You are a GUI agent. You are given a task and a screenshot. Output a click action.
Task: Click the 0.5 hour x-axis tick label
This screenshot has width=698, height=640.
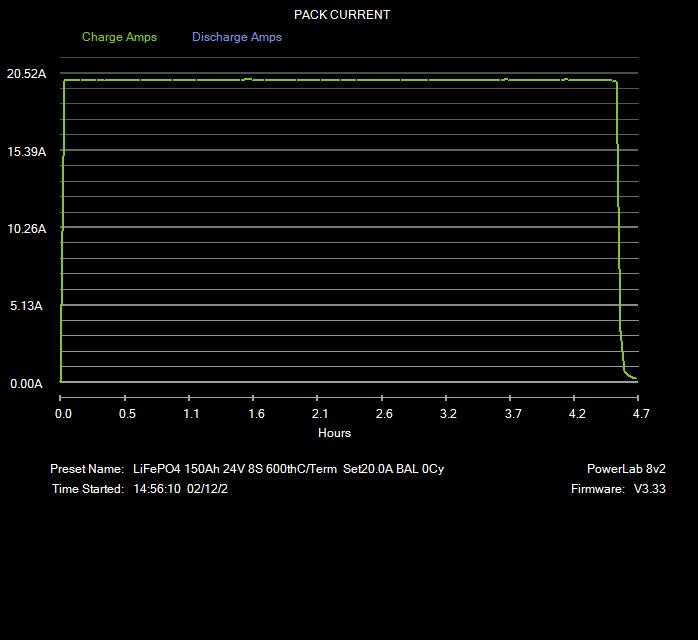pos(127,414)
